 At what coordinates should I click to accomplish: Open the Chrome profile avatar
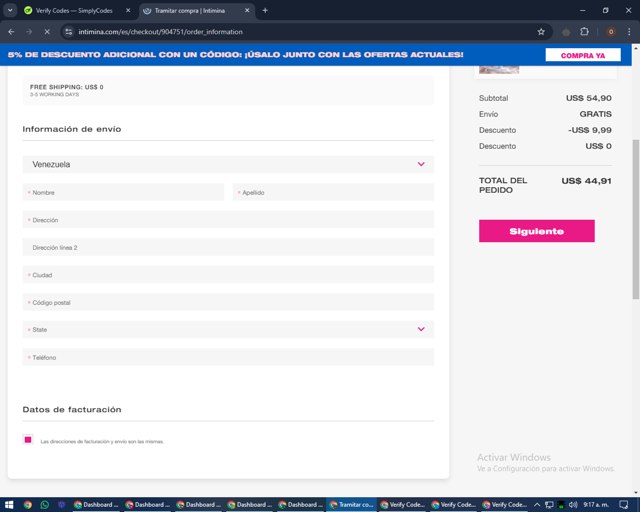tap(611, 31)
